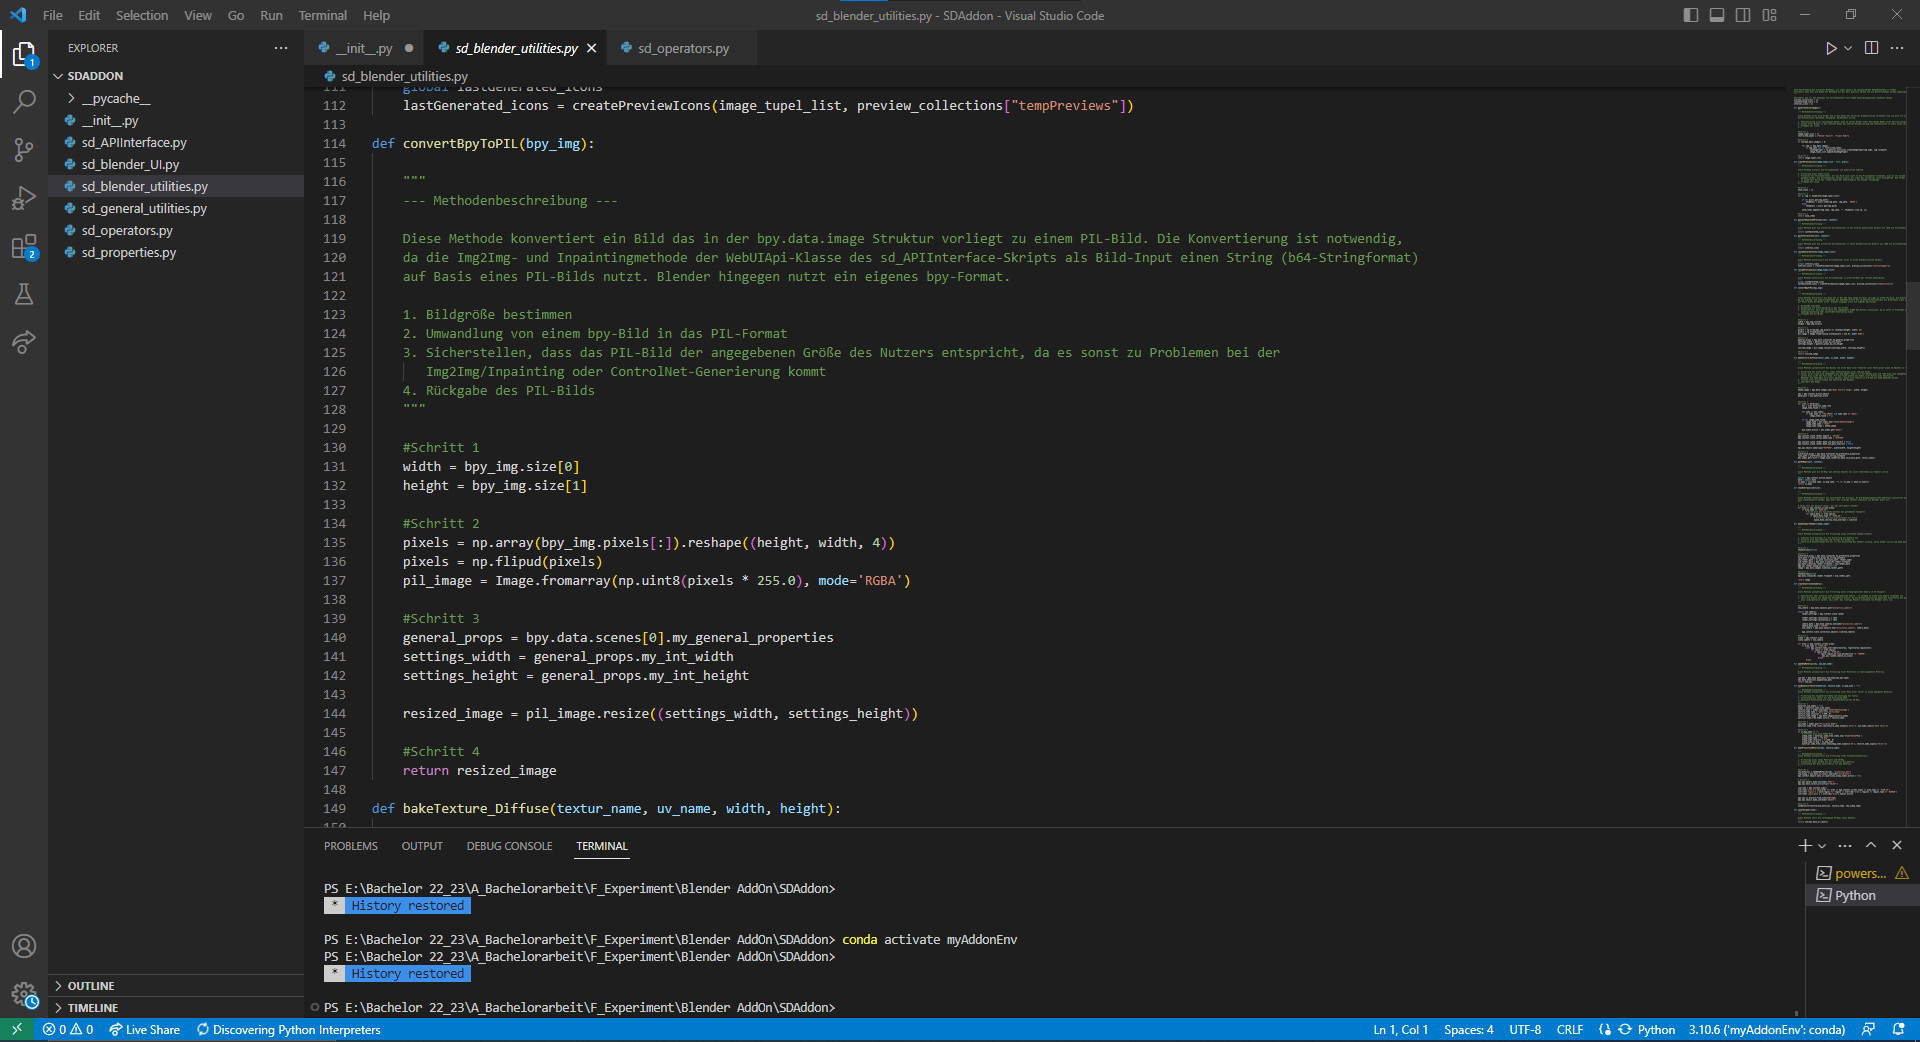Viewport: 1920px width, 1042px height.
Task: Toggle the primary side bar layout button
Action: tap(1690, 15)
